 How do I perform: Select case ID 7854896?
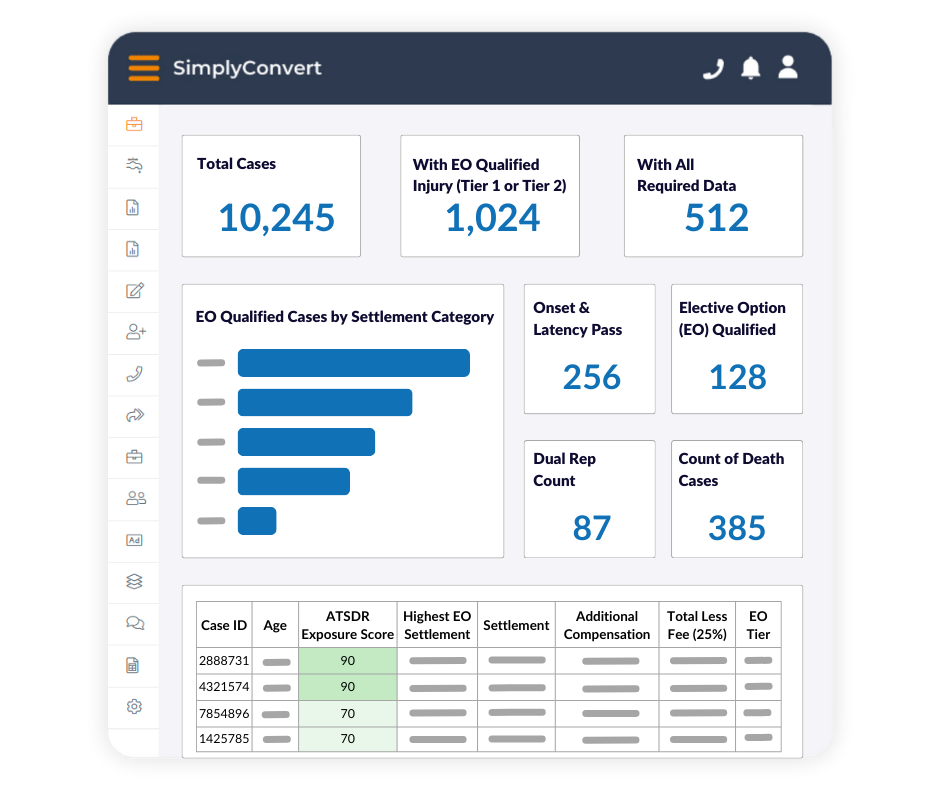tap(224, 714)
